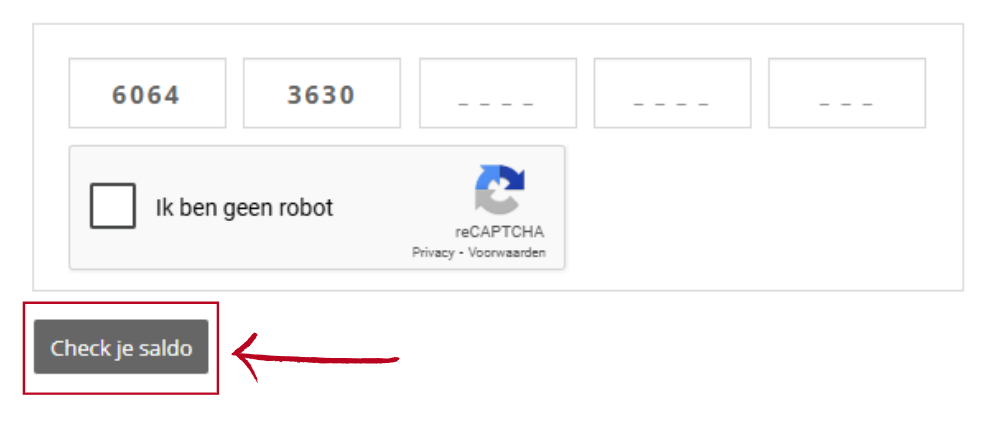The width and height of the screenshot is (998, 426).
Task: Click the red hand-drawn arrow annotation
Action: click(x=315, y=357)
